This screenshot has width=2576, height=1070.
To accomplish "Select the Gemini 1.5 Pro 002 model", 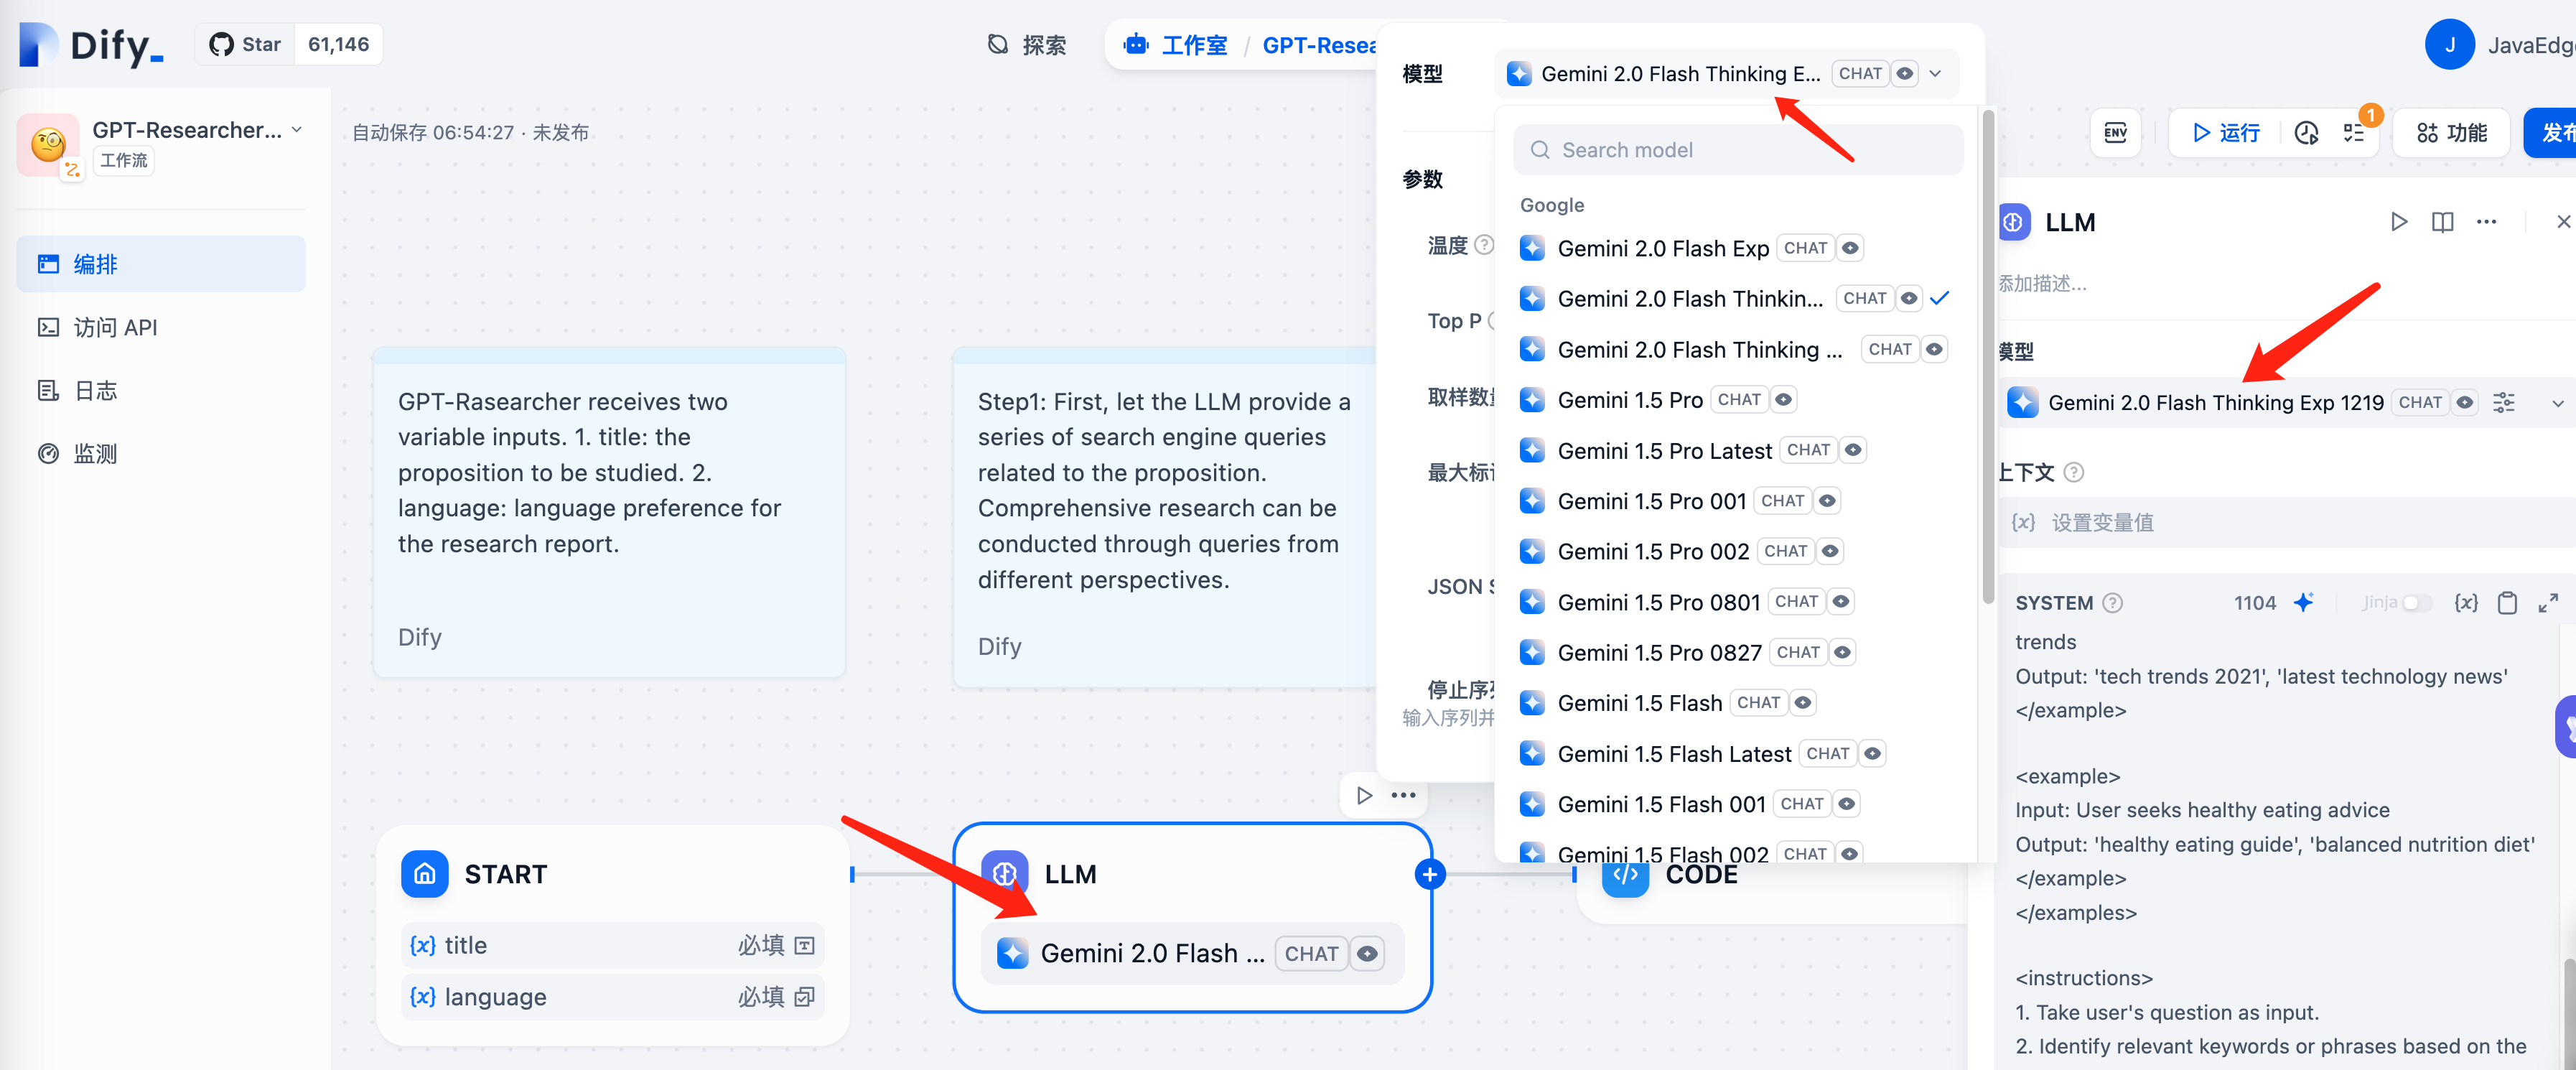I will coord(1737,551).
